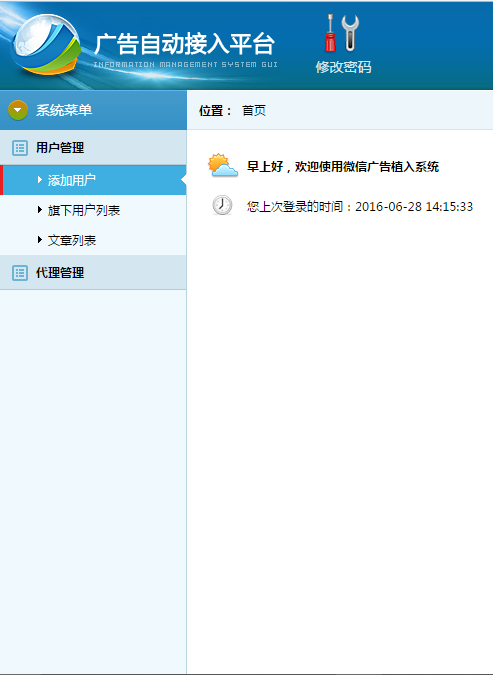Click the 早上好 welcome message text
This screenshot has height=675, width=493.
click(x=343, y=167)
